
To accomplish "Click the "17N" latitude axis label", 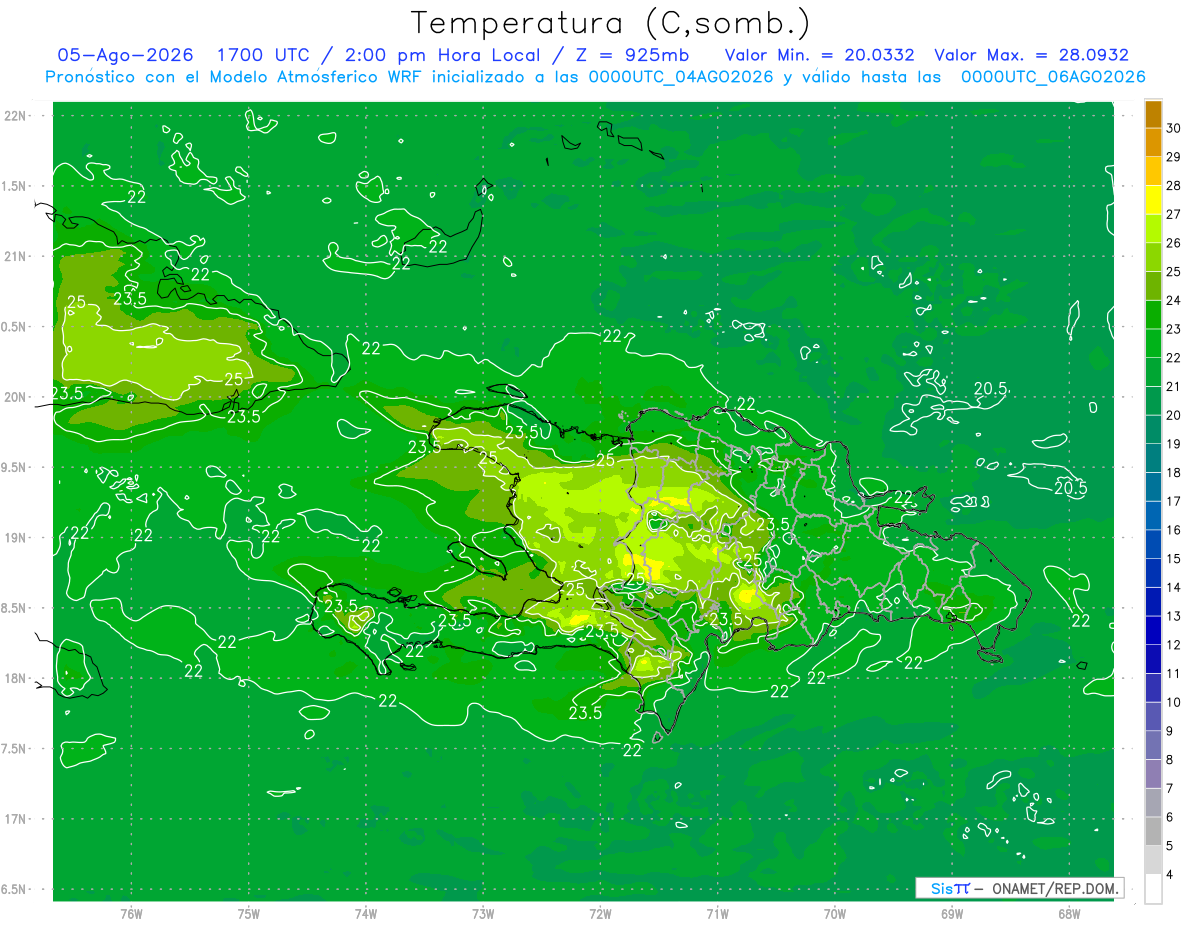I will point(16,819).
